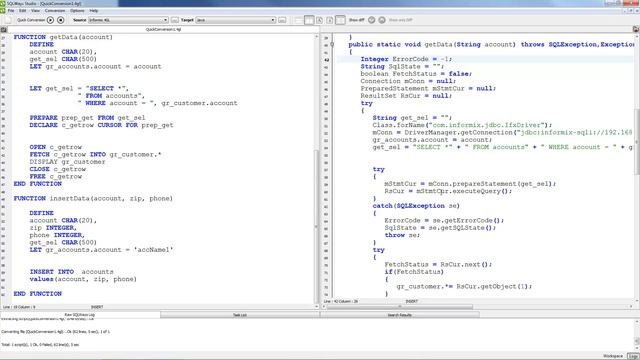Click the target-only view icon

click(330, 20)
